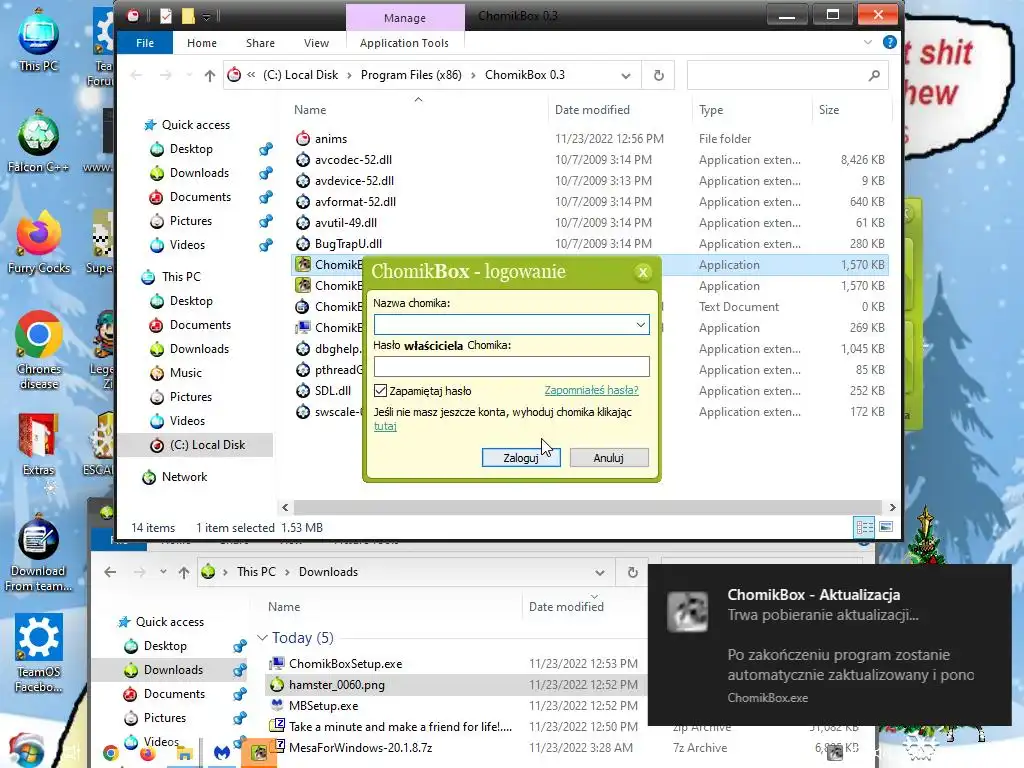Open ChomikBox taskbar button
The width and height of the screenshot is (1024, 768).
(259, 753)
